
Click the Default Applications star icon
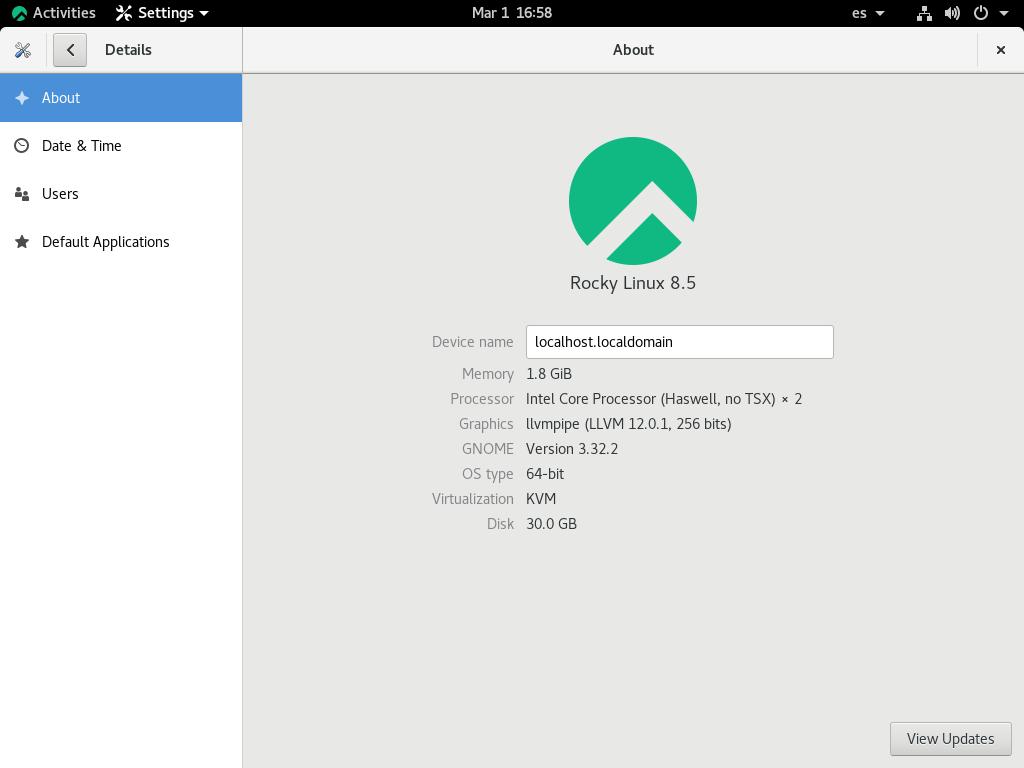pyautogui.click(x=22, y=242)
